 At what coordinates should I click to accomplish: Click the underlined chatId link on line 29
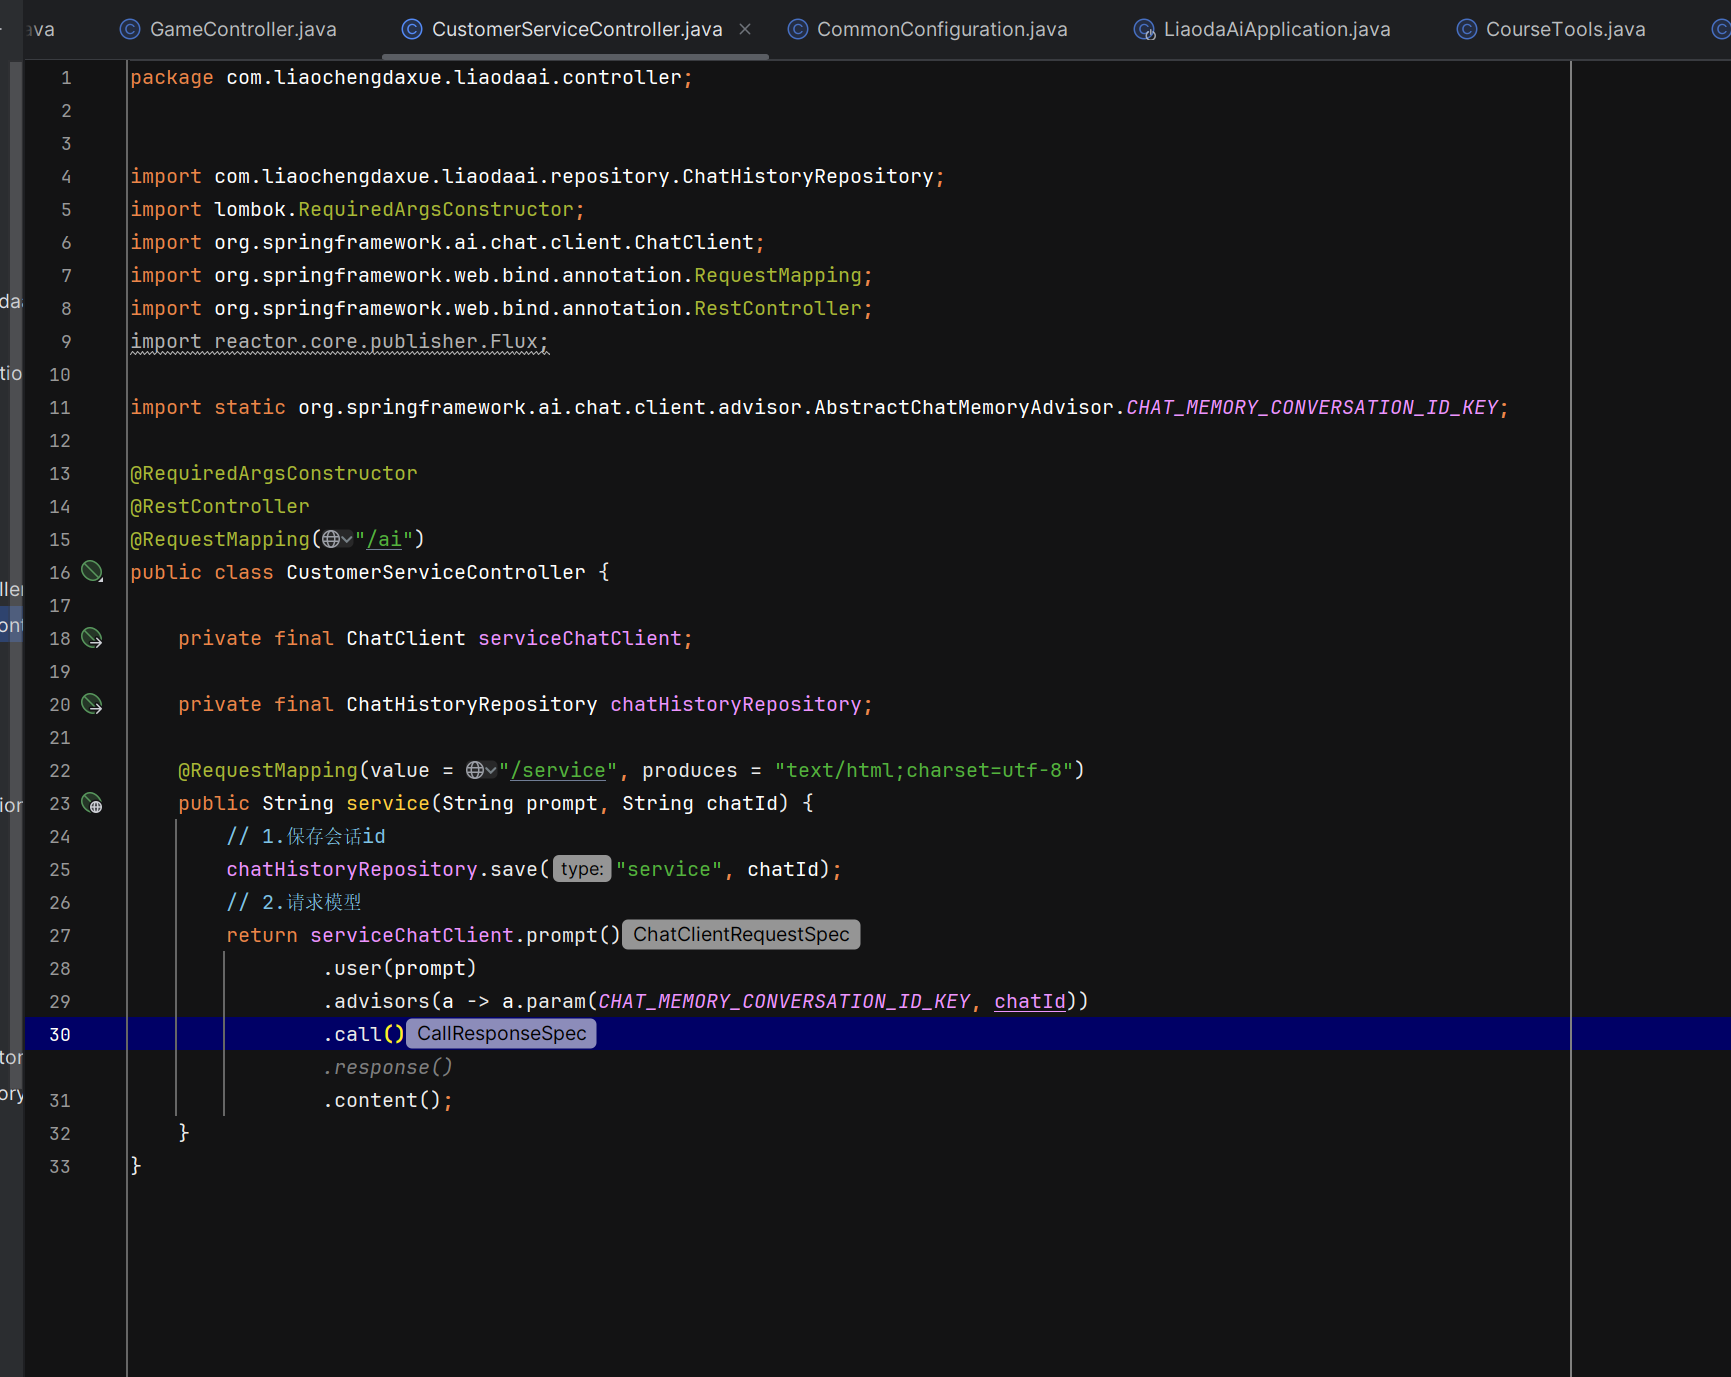1029,1001
